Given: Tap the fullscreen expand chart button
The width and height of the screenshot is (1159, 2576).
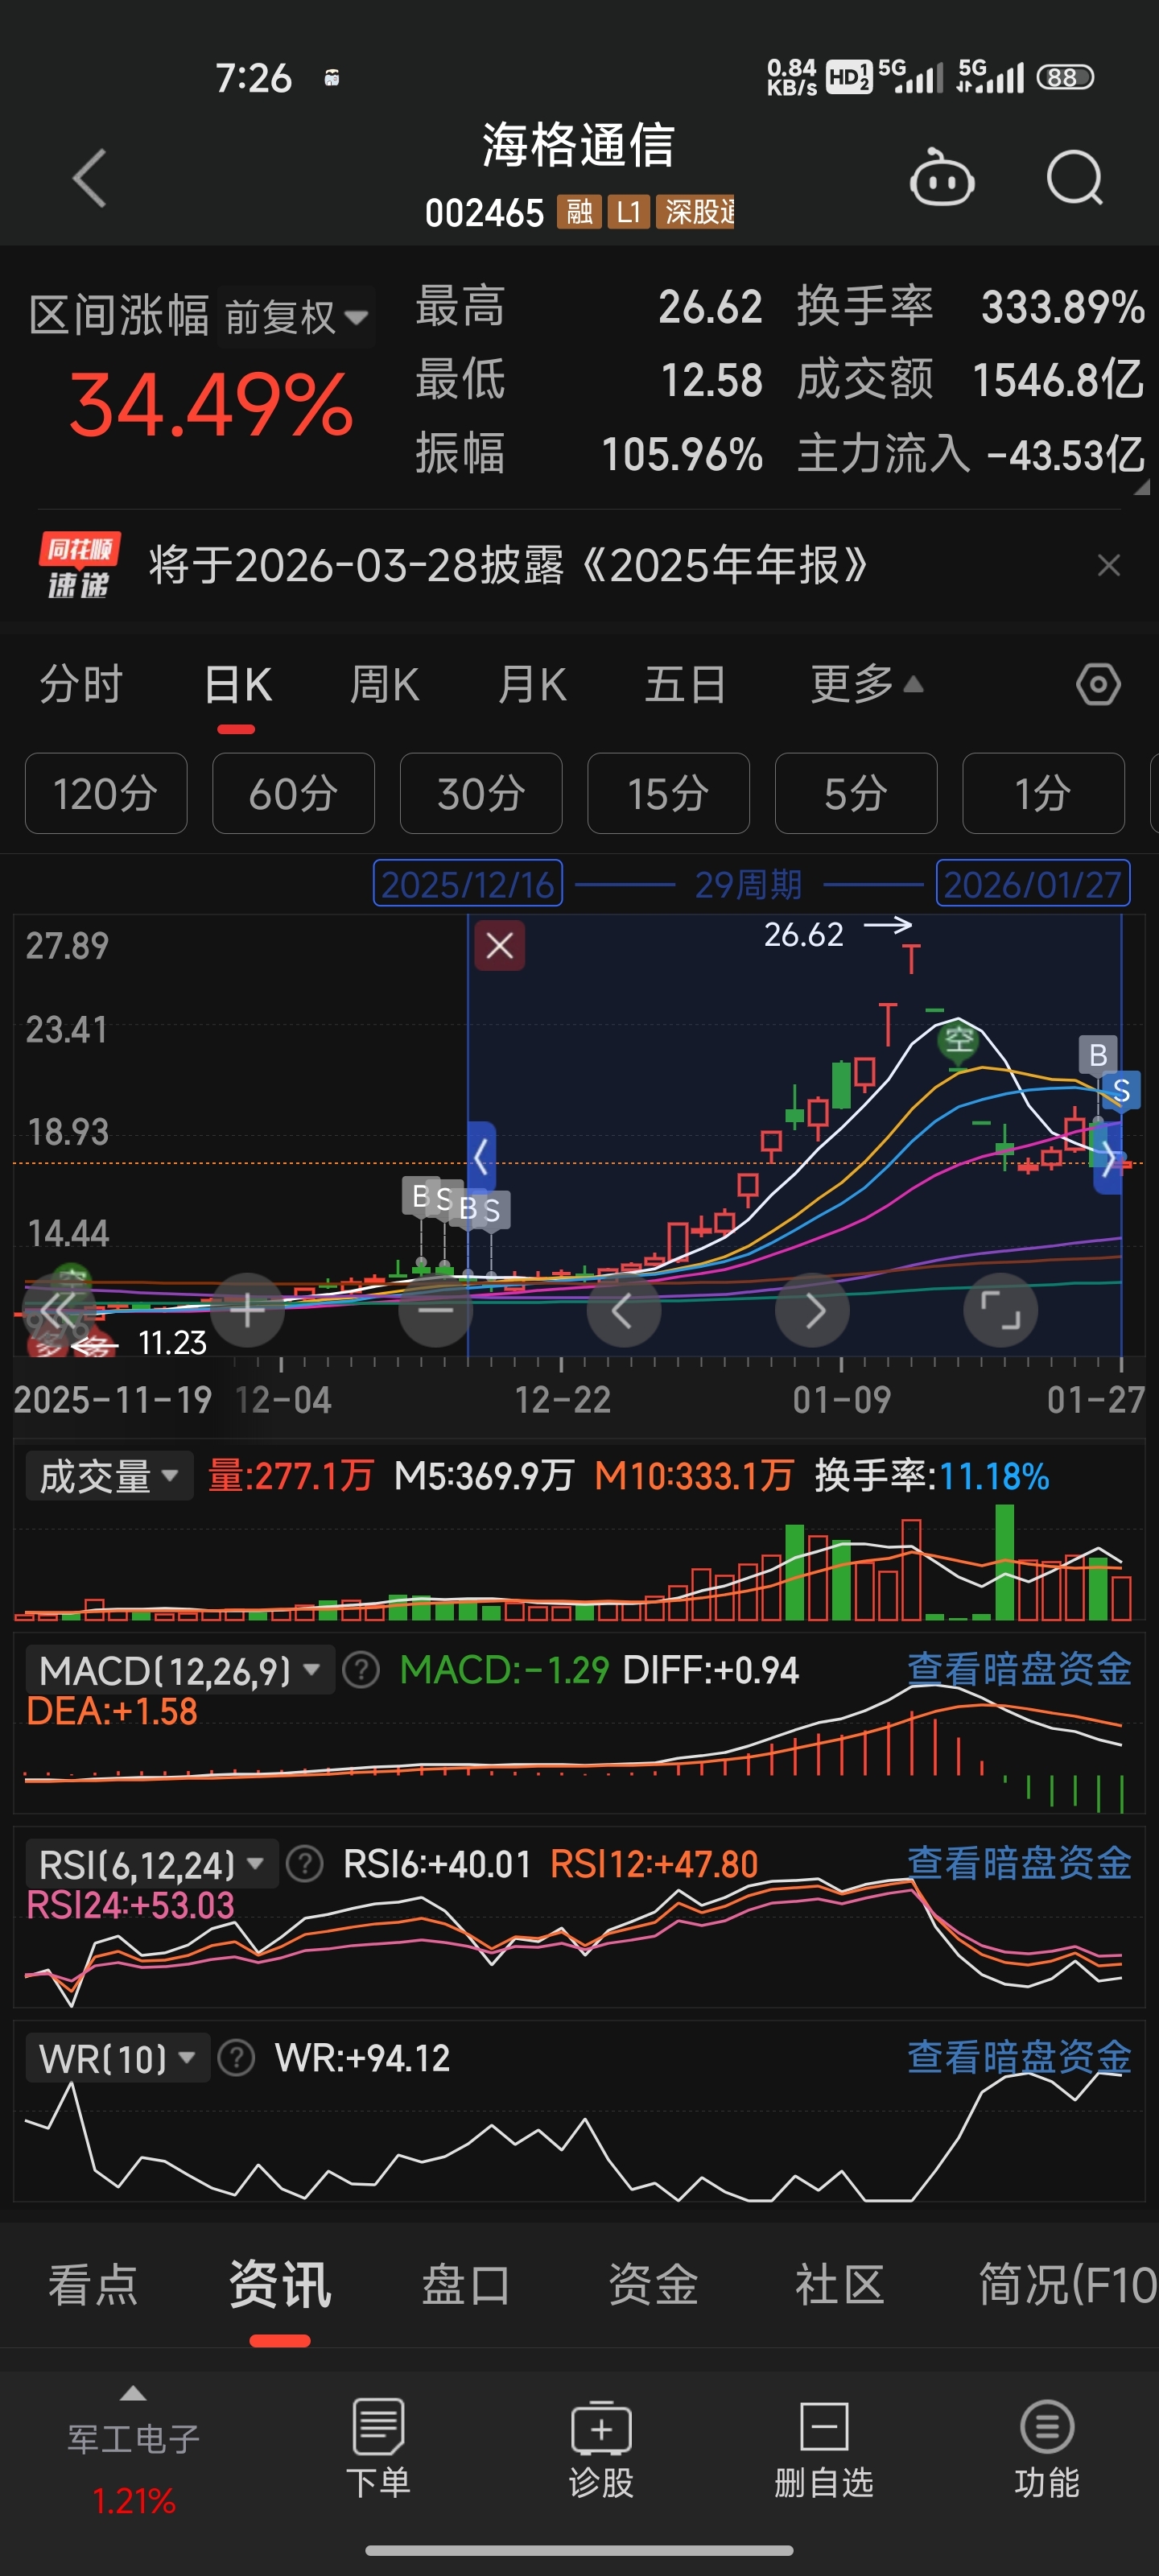Looking at the screenshot, I should click(1000, 1310).
